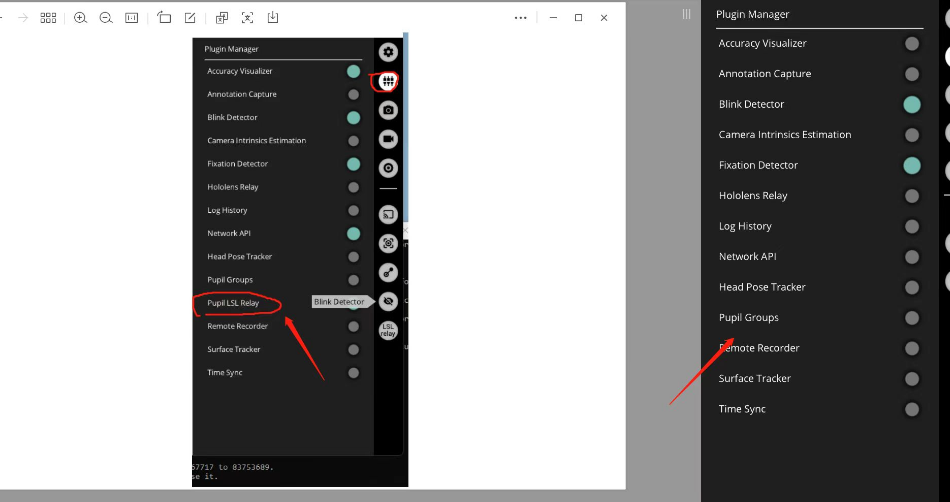
Task: Click 'Head Pose Tracker' label in right panel
Action: [762, 287]
